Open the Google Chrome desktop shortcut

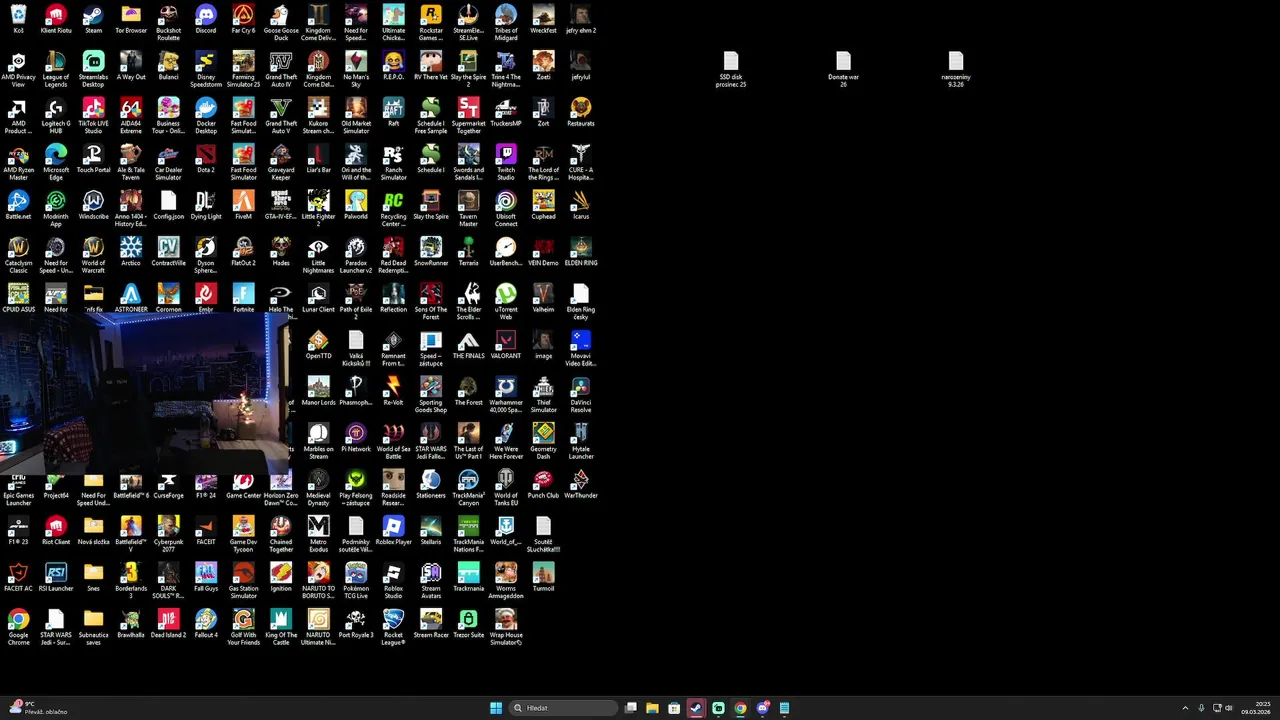click(18, 628)
